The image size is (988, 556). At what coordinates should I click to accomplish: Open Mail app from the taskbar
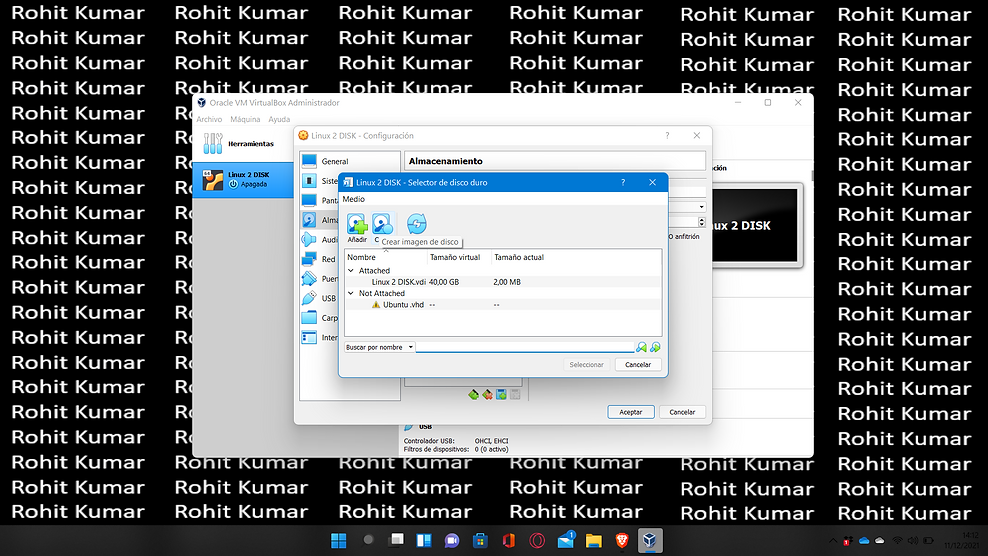(x=566, y=540)
